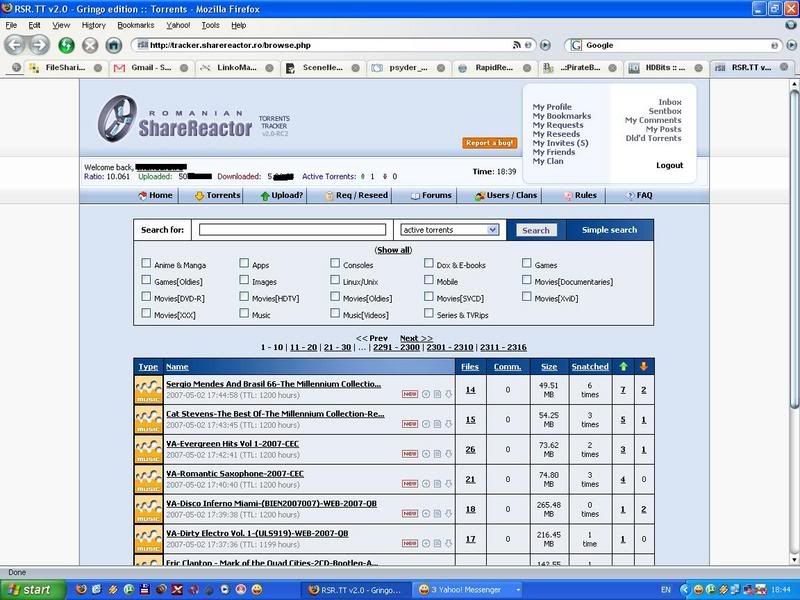Click the plus circle icon on Cat Stevens row
The image size is (800, 600).
(426, 424)
